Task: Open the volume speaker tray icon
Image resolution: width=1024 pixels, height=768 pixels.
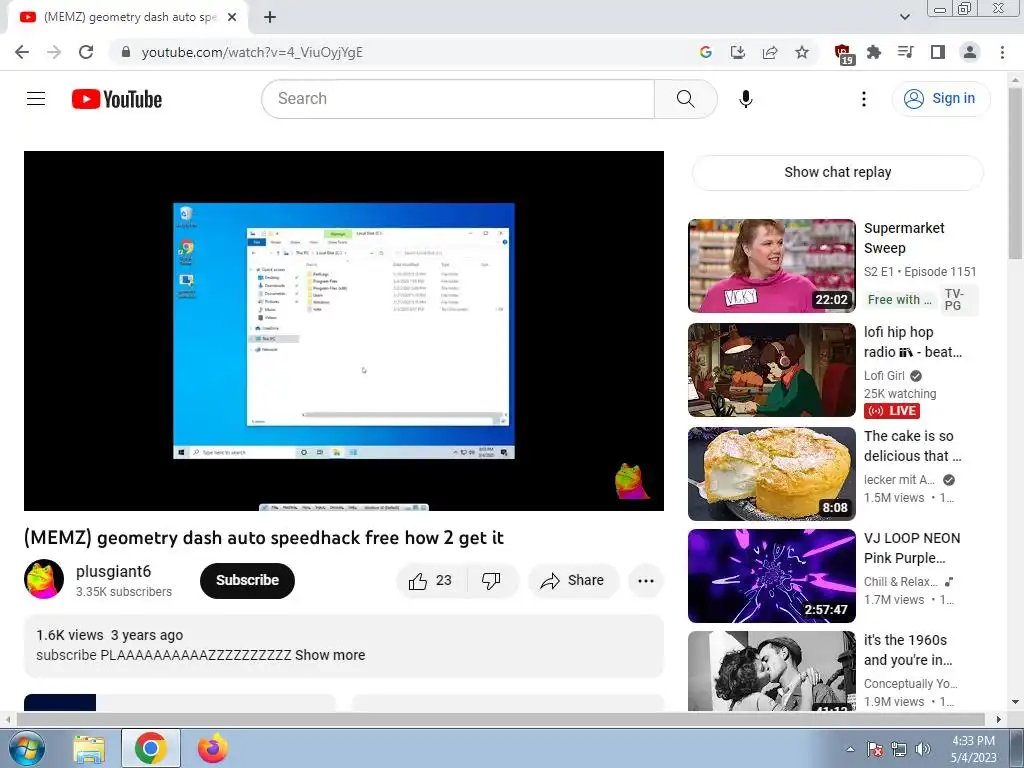Action: click(x=923, y=749)
